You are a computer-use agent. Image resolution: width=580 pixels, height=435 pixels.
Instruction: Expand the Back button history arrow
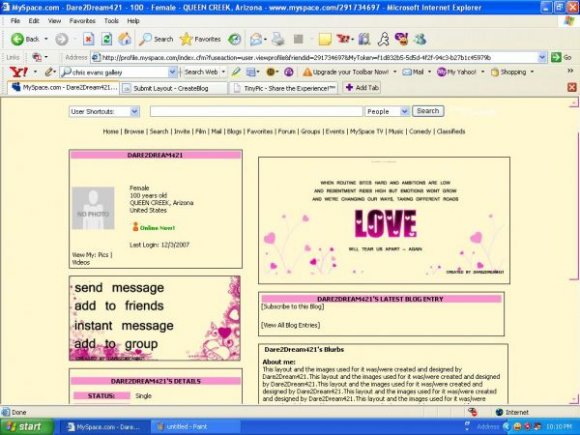[x=46, y=39]
